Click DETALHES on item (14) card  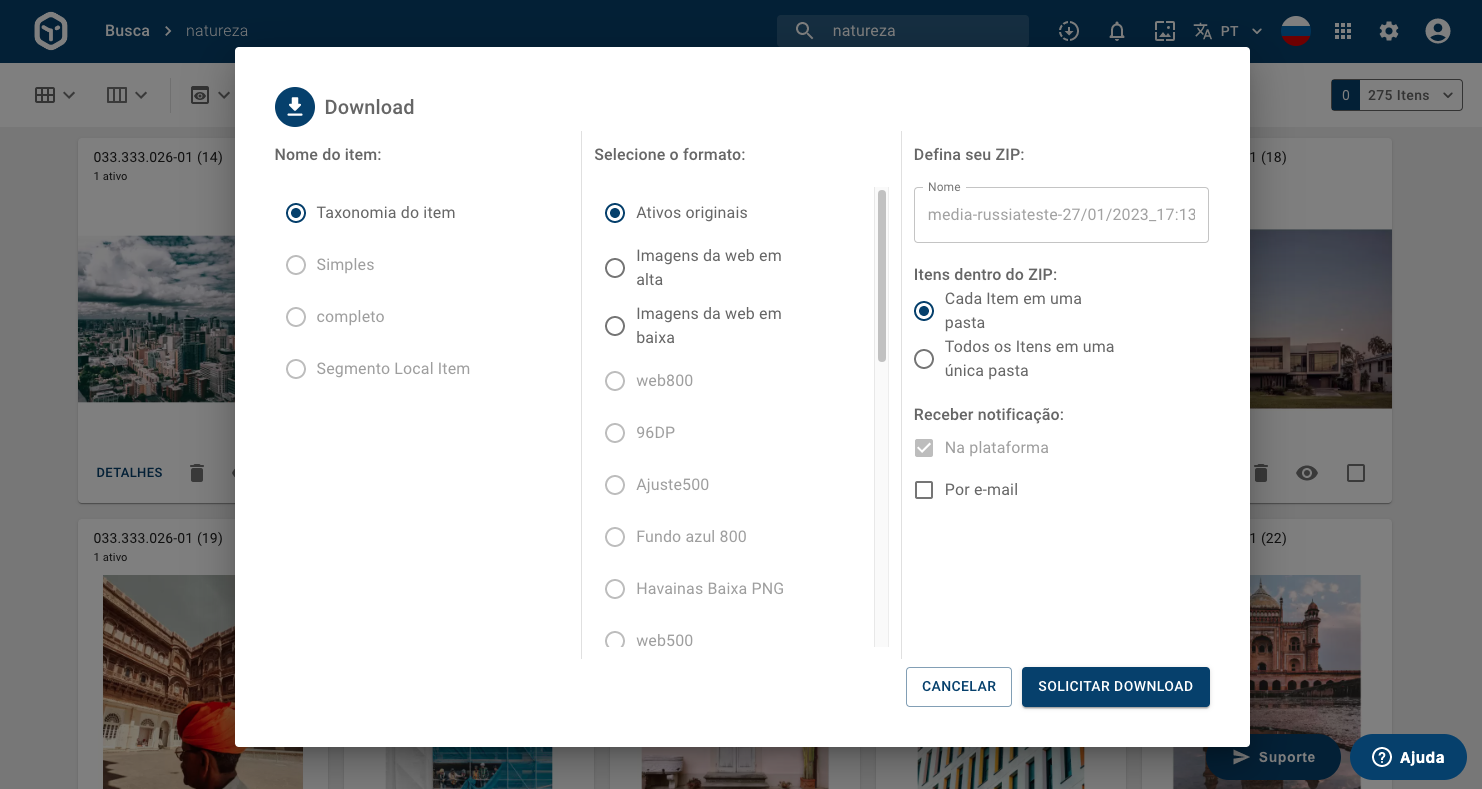pyautogui.click(x=129, y=473)
